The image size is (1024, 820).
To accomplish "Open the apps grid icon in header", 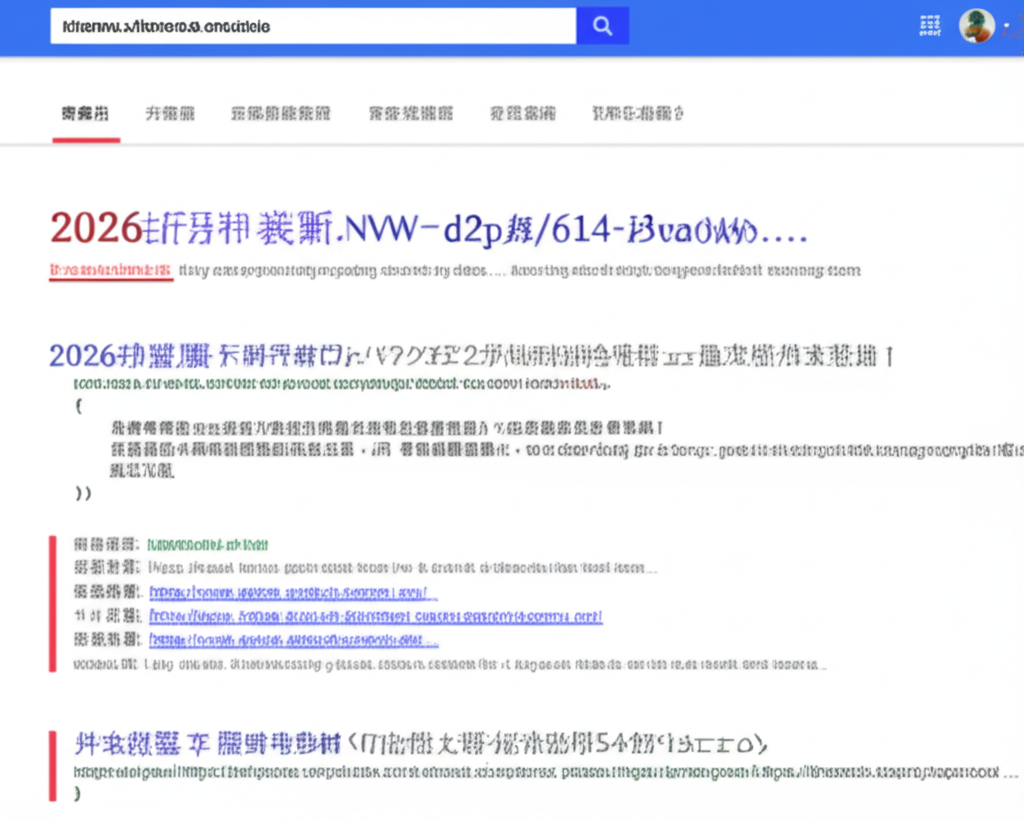I will [x=929, y=26].
